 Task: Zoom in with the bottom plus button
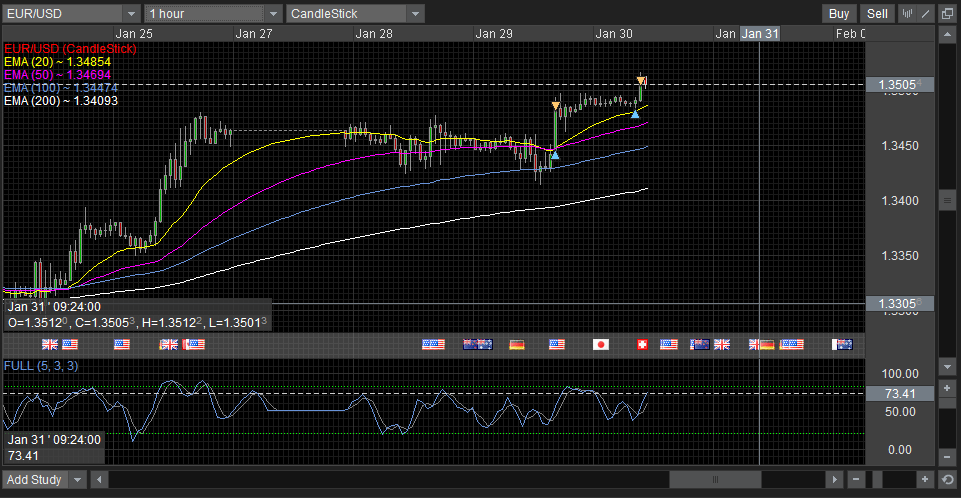coord(925,480)
